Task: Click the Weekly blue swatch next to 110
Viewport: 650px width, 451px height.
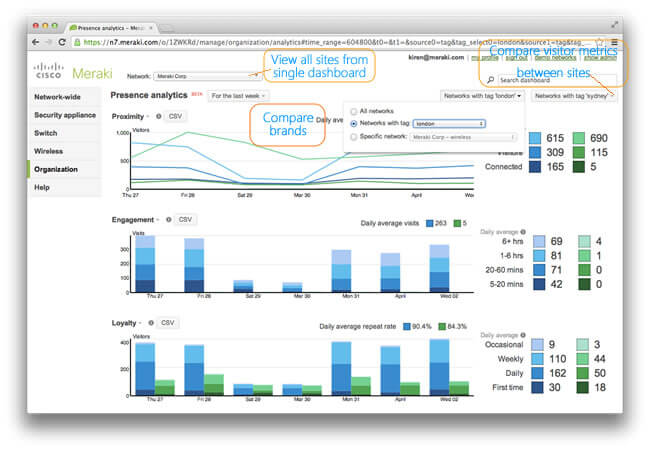Action: [x=537, y=359]
